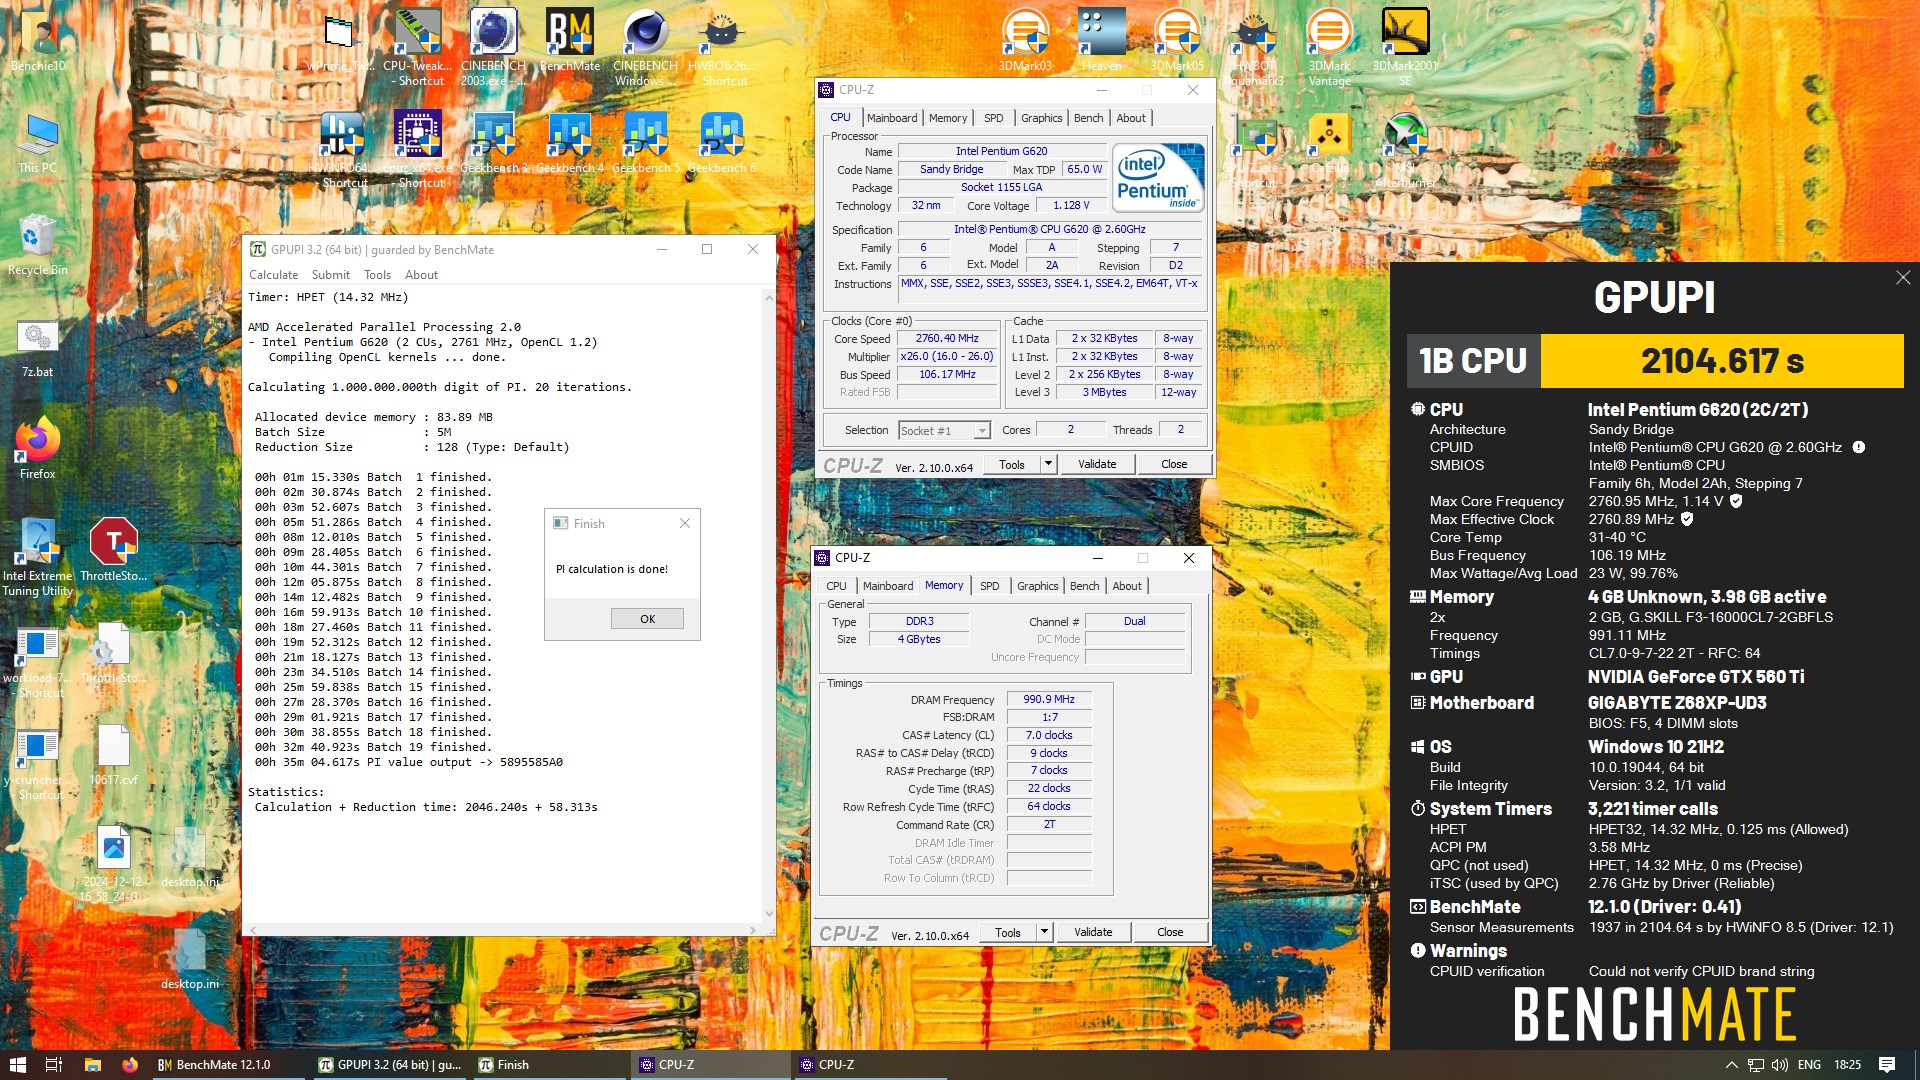The image size is (1920, 1080).
Task: Click Close button in the bottom CPU-Z window
Action: (x=1170, y=932)
